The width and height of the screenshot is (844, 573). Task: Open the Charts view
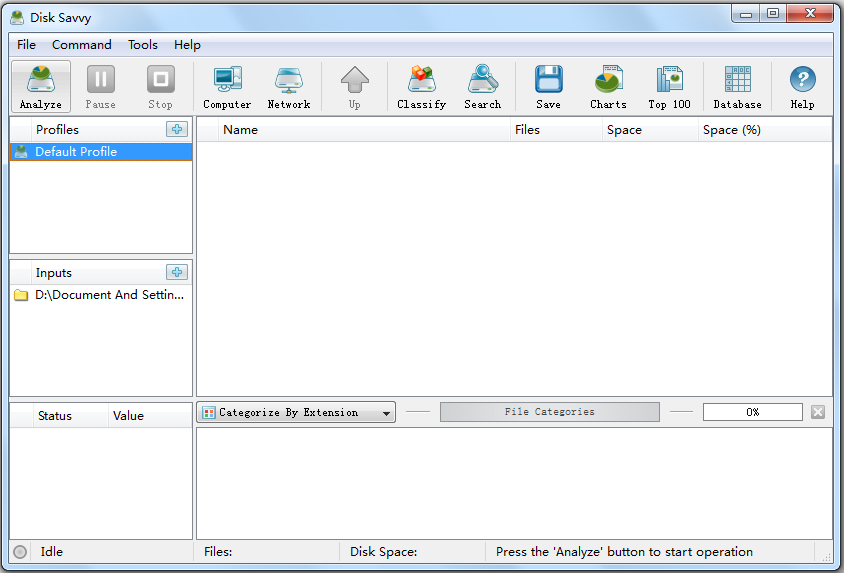pyautogui.click(x=608, y=86)
